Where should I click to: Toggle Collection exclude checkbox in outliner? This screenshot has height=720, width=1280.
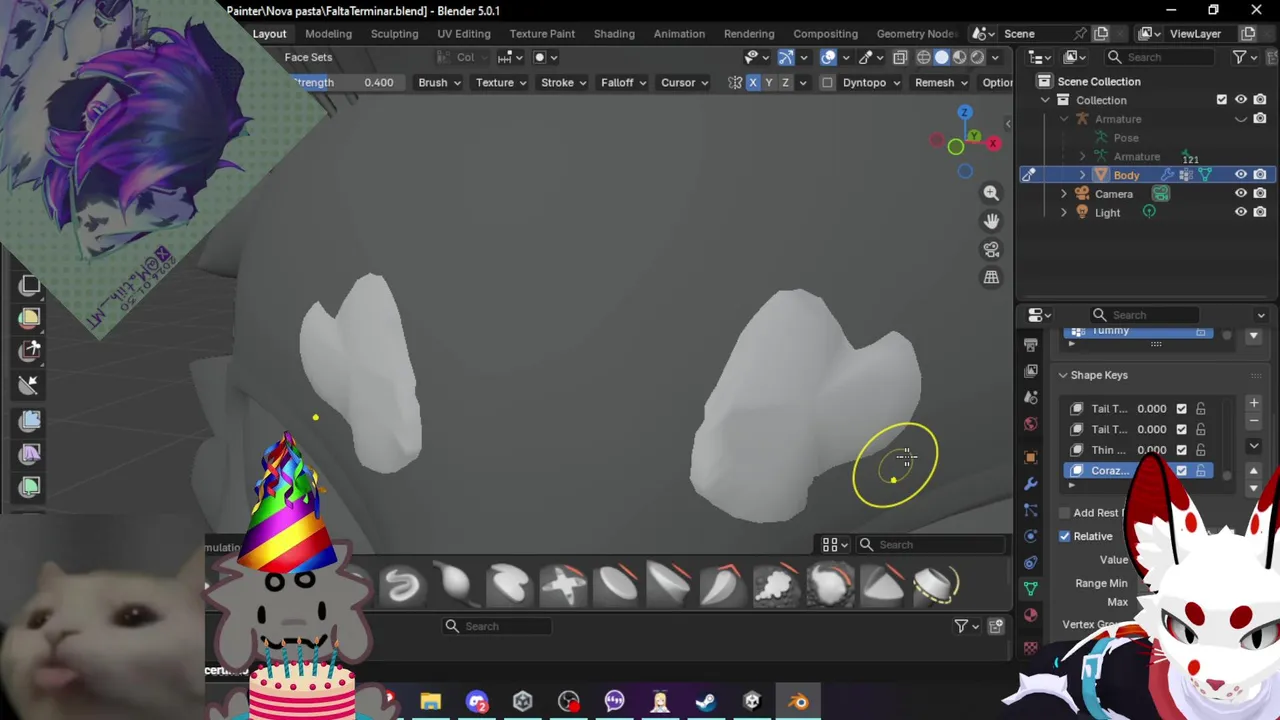click(1221, 100)
